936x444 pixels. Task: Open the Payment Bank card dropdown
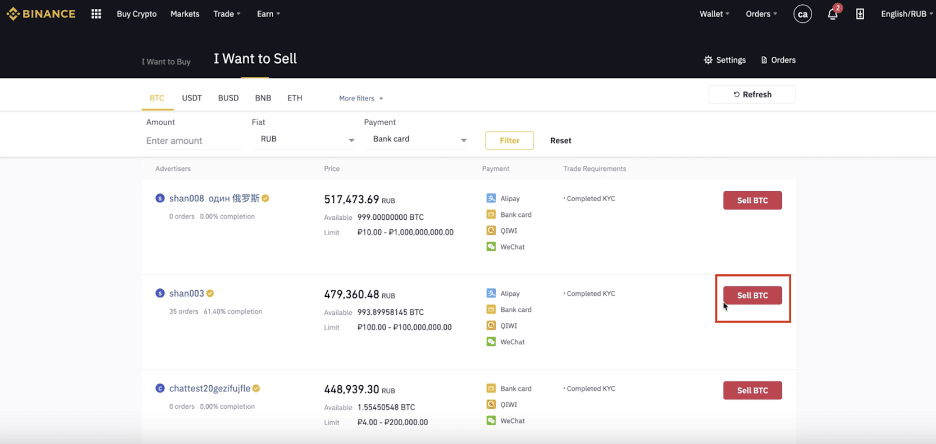416,139
